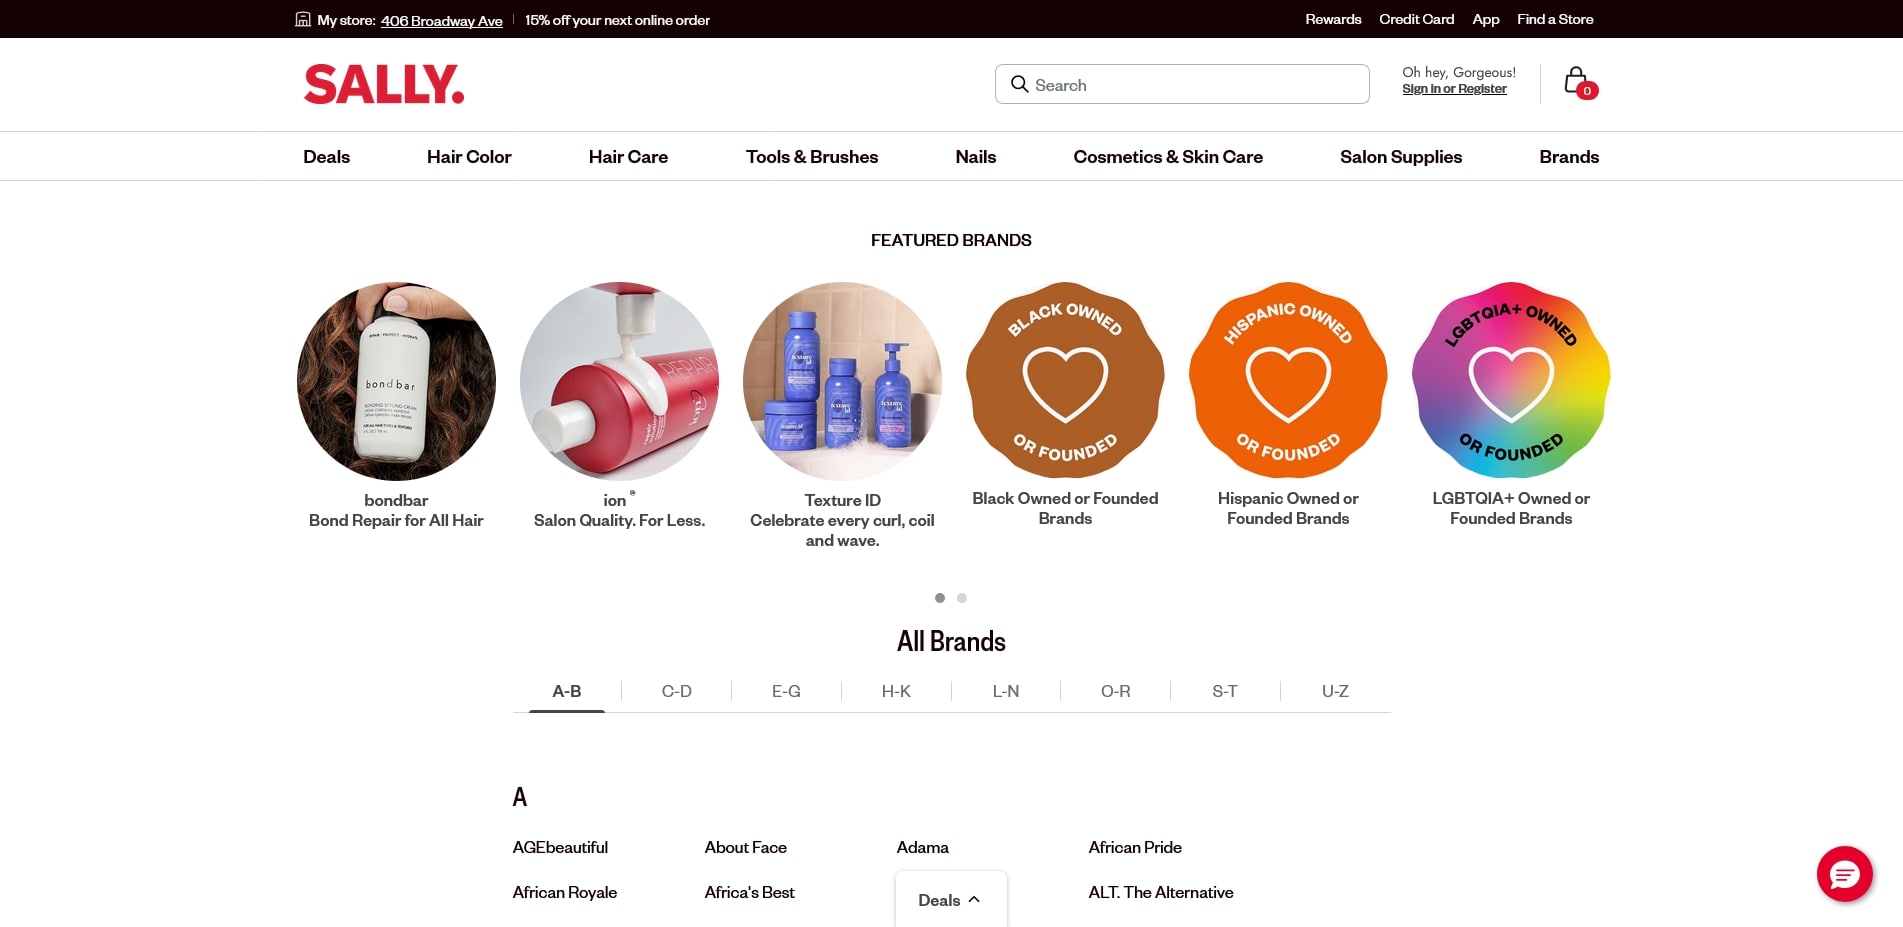Click Sign In or Register link

tap(1454, 89)
